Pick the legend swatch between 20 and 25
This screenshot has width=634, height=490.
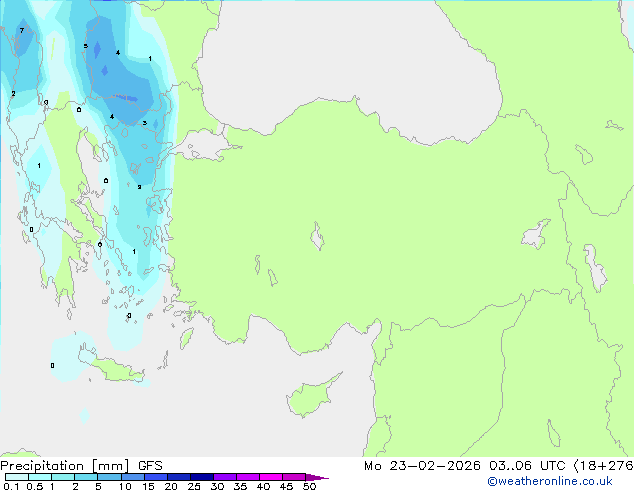179,477
